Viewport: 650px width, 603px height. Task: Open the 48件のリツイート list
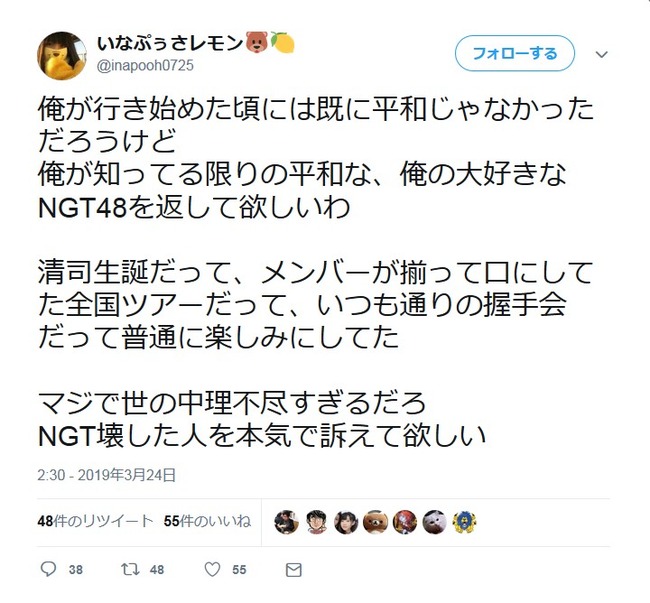95,521
